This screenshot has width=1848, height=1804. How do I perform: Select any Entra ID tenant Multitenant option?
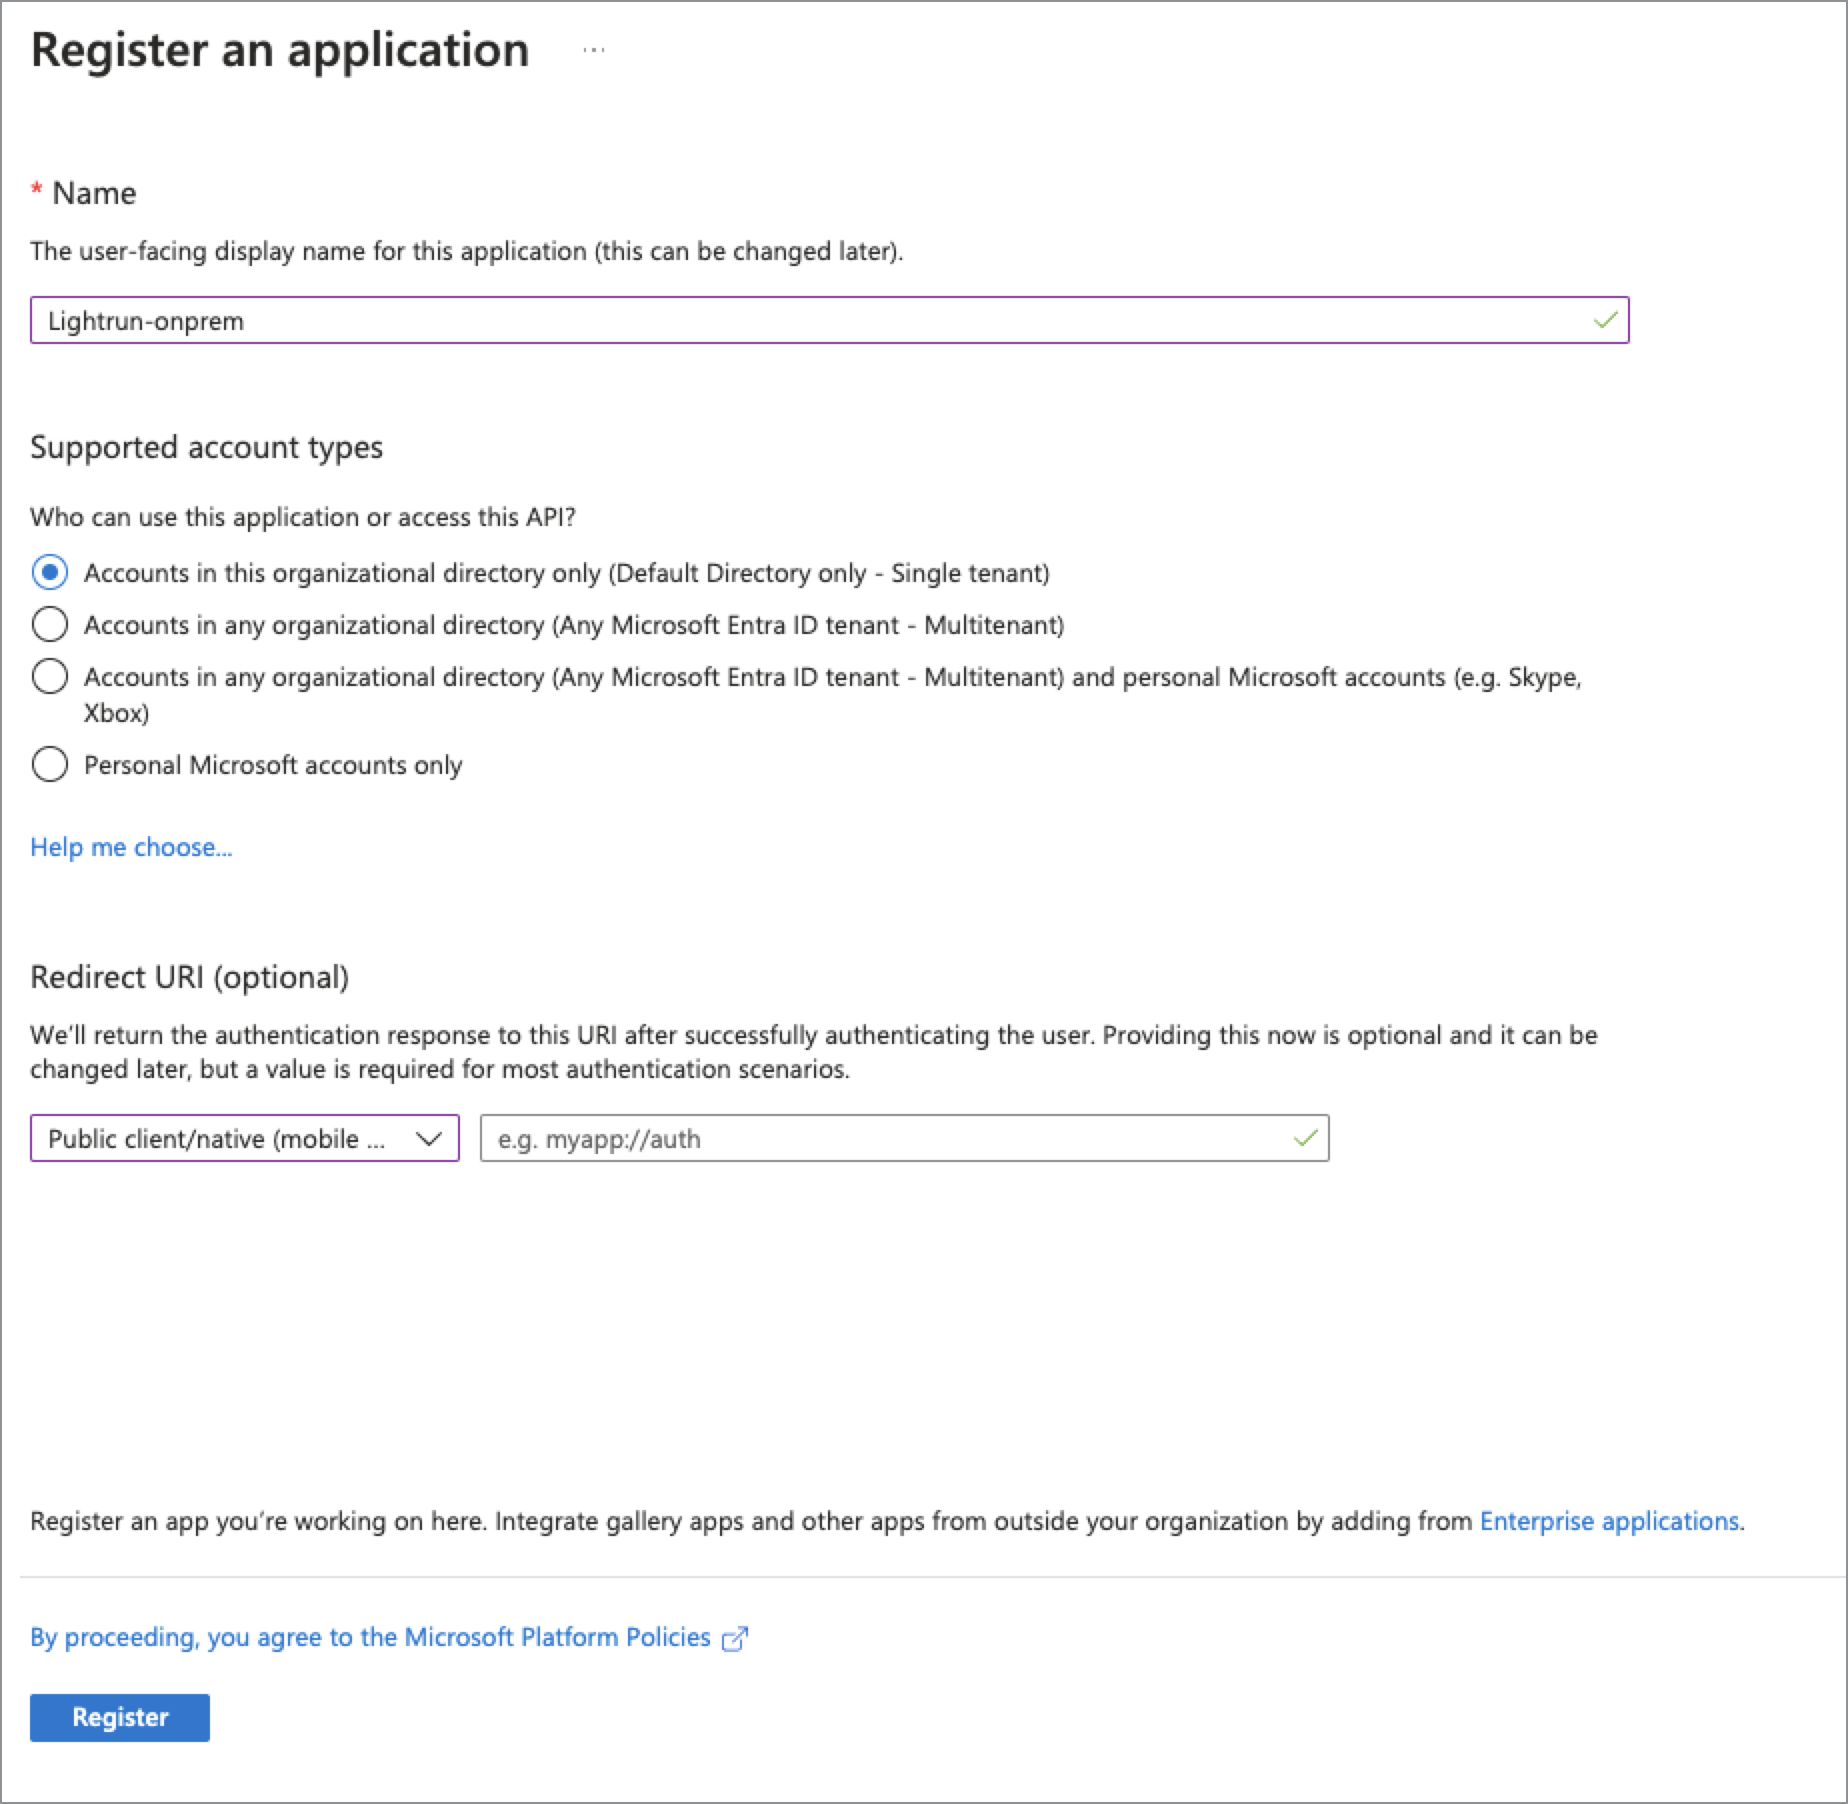click(50, 625)
